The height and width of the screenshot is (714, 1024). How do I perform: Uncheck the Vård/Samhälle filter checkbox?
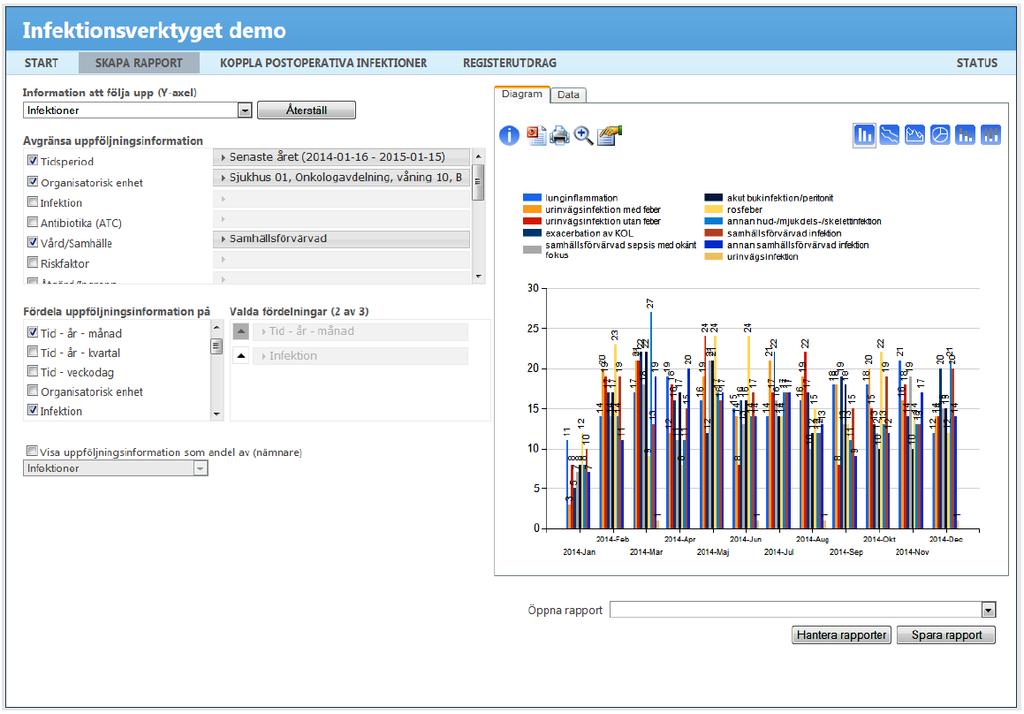[x=33, y=242]
